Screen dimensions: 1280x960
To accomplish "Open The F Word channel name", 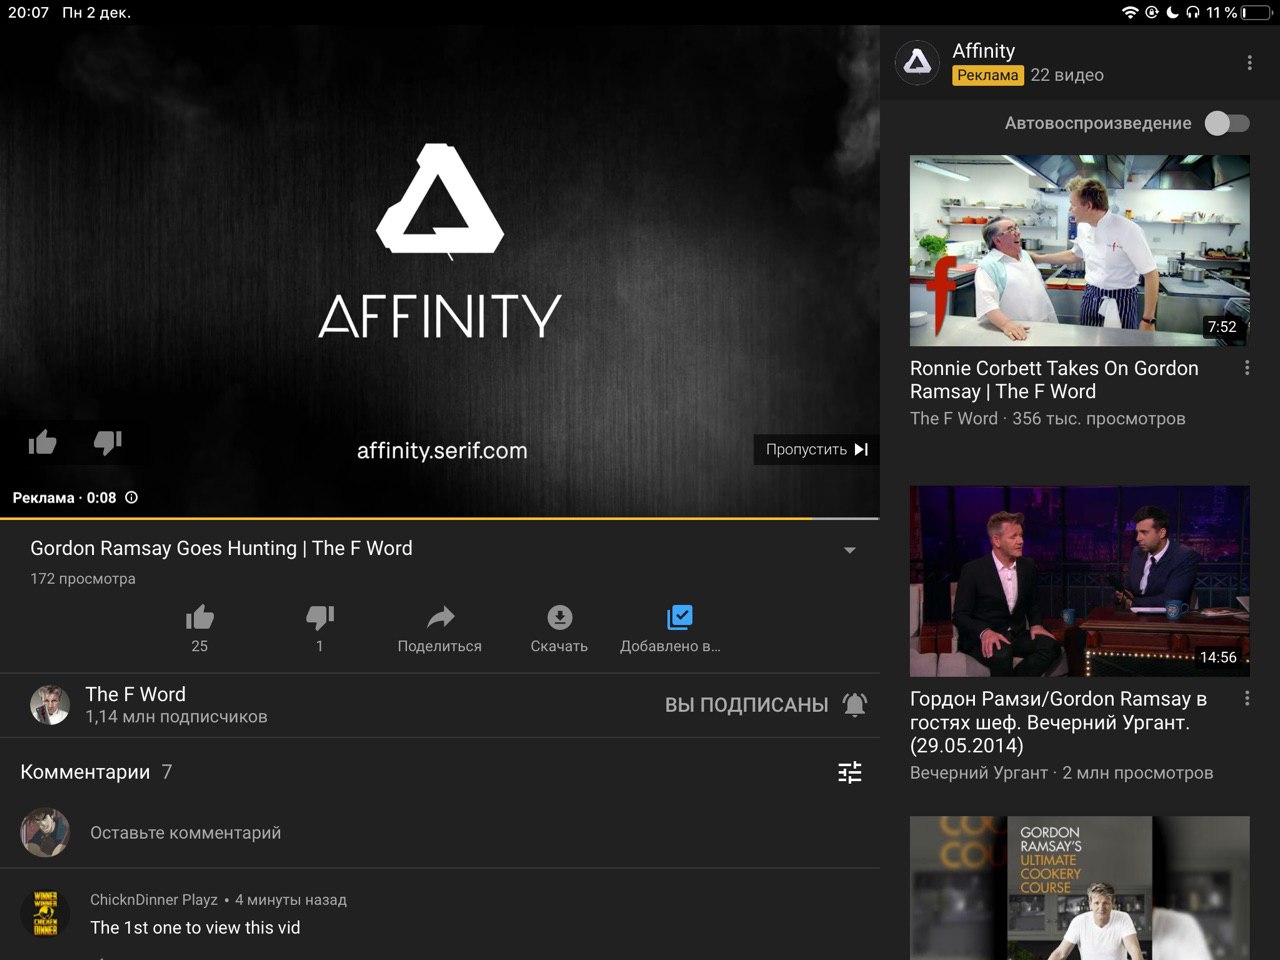I will click(136, 694).
